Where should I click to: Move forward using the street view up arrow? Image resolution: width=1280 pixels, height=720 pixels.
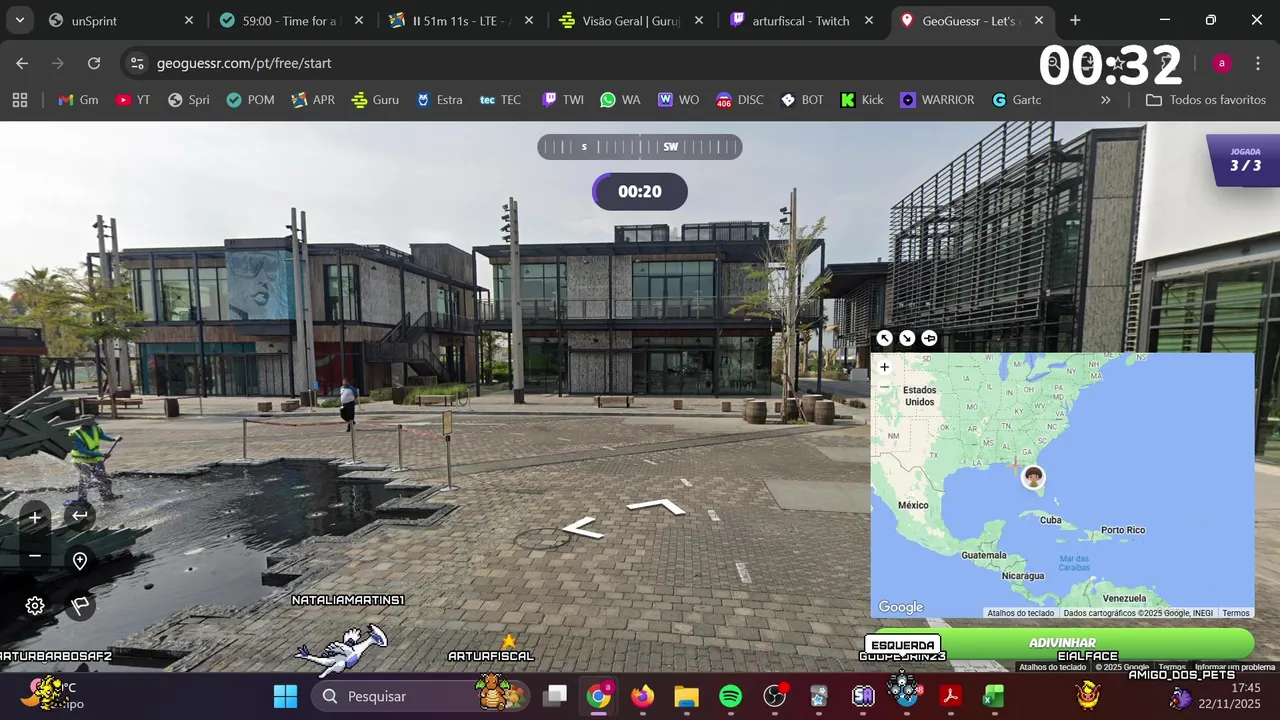pyautogui.click(x=656, y=507)
